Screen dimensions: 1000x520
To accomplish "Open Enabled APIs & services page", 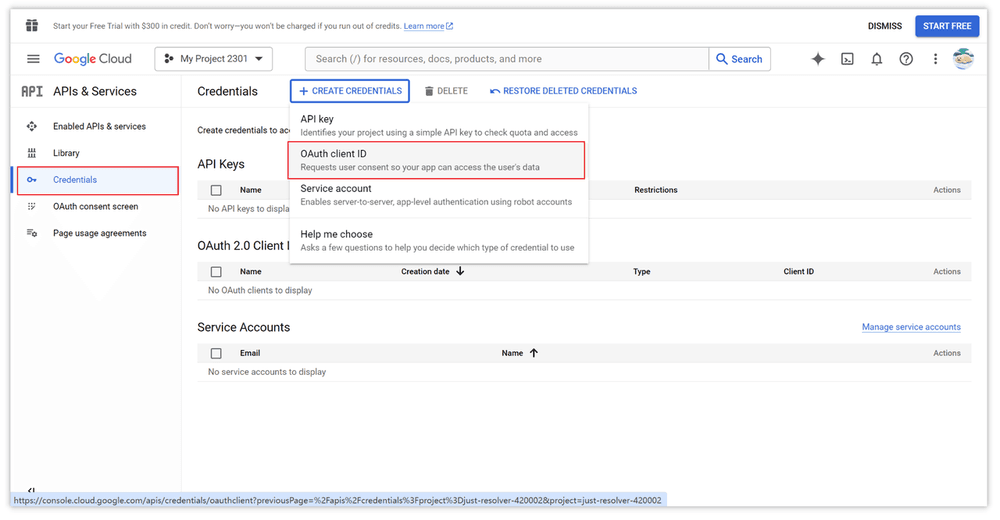I will (99, 126).
